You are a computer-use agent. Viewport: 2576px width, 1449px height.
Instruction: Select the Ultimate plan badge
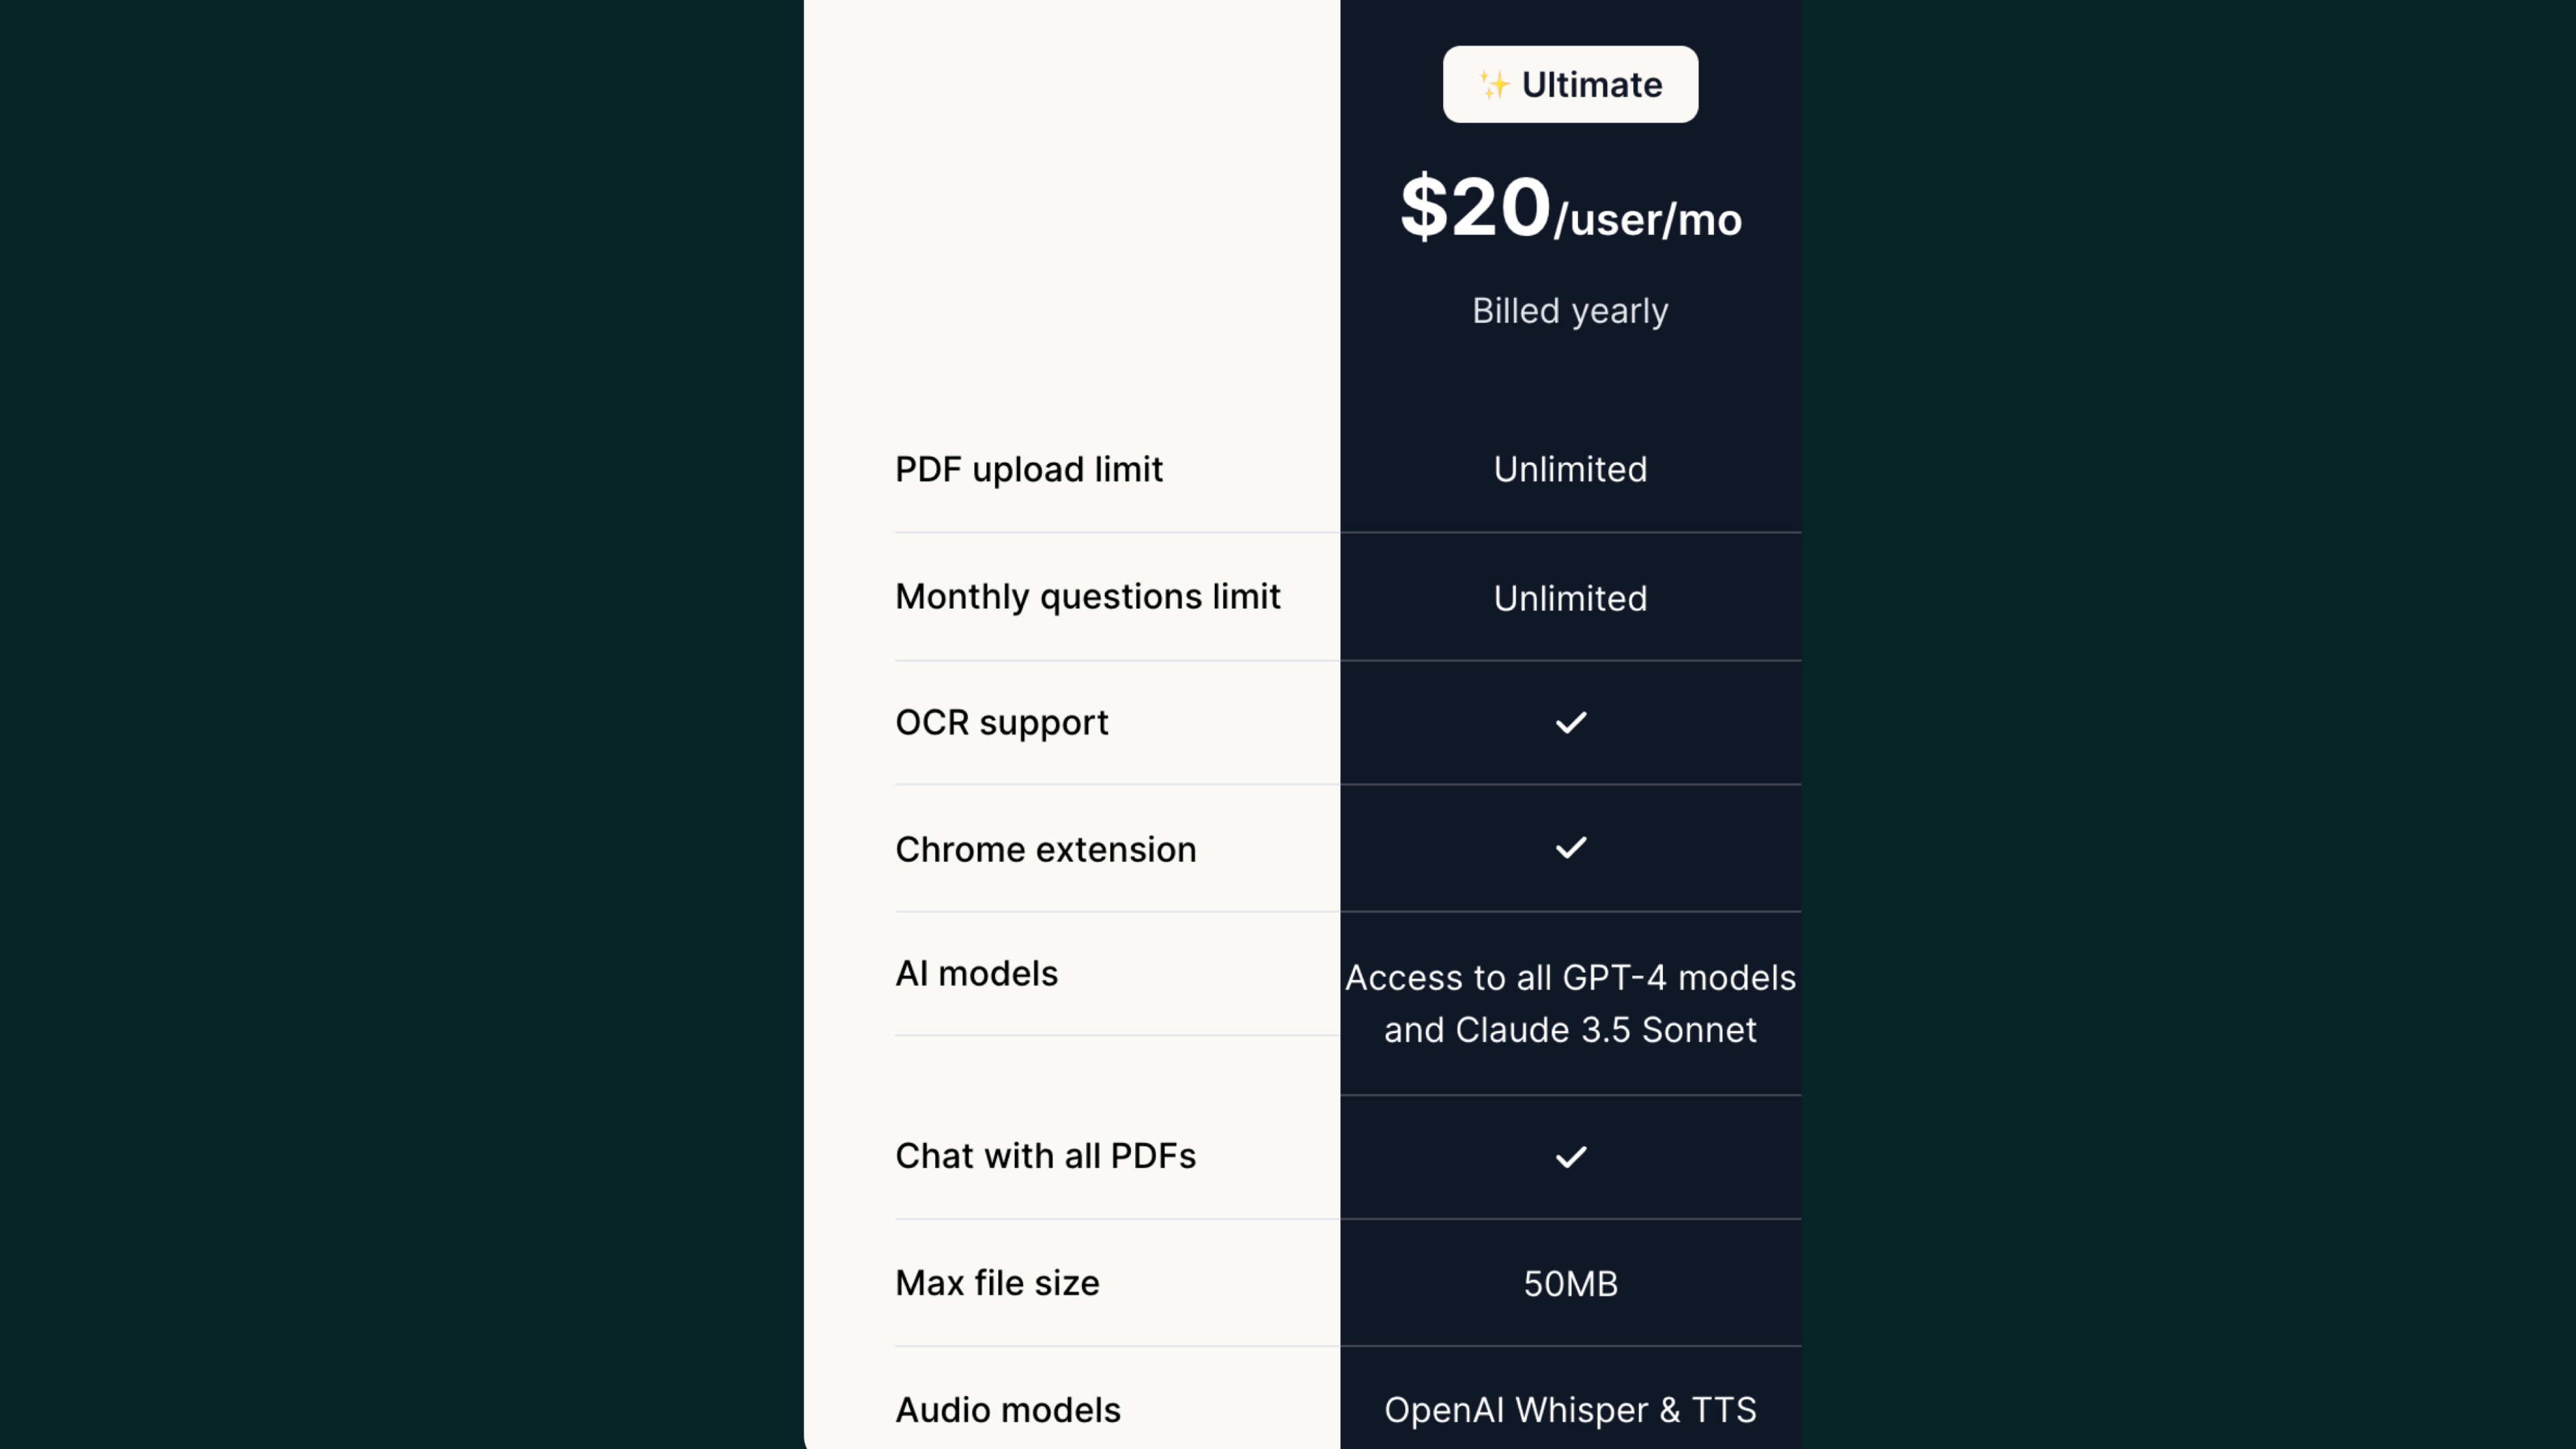(x=1570, y=85)
